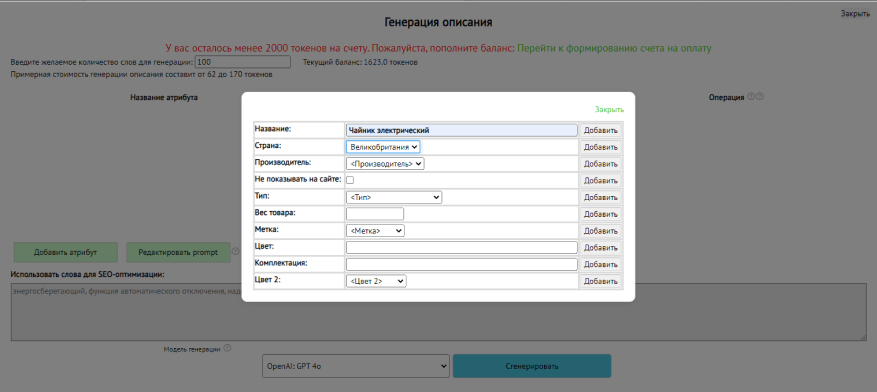Click the SEO words text area
This screenshot has height=392, width=877.
[439, 312]
